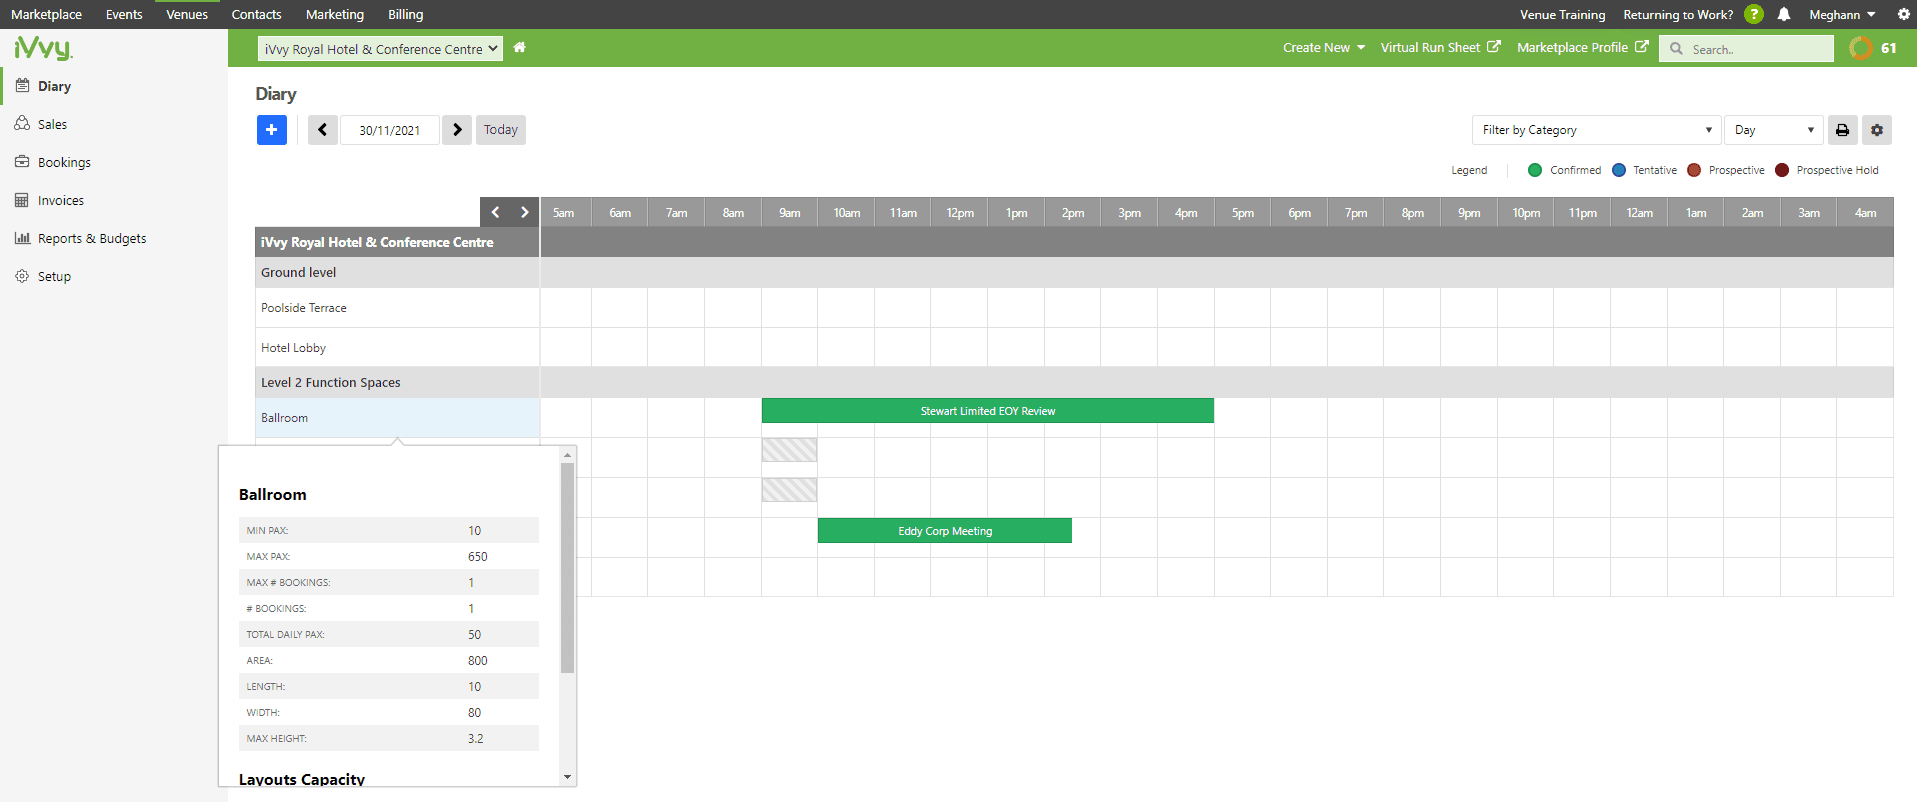The height and width of the screenshot is (802, 1917).
Task: Click the Confirmed green legend swatch
Action: 1535,170
